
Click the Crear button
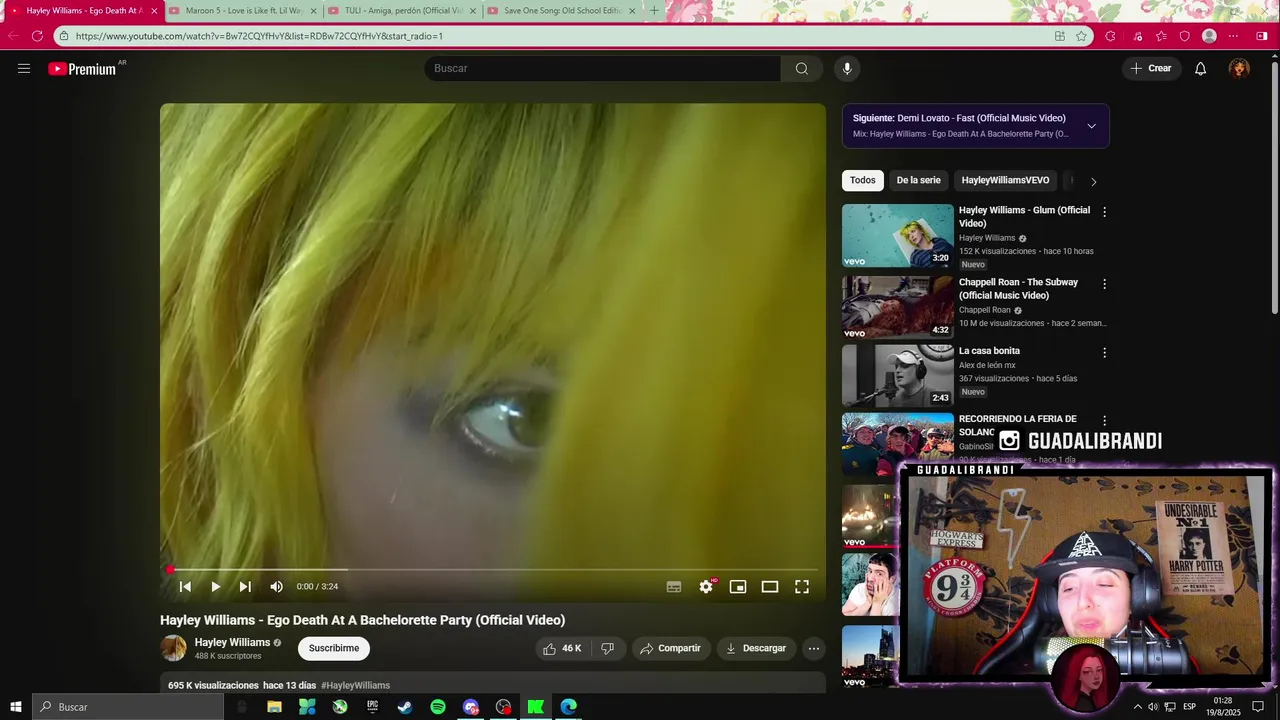click(1151, 68)
